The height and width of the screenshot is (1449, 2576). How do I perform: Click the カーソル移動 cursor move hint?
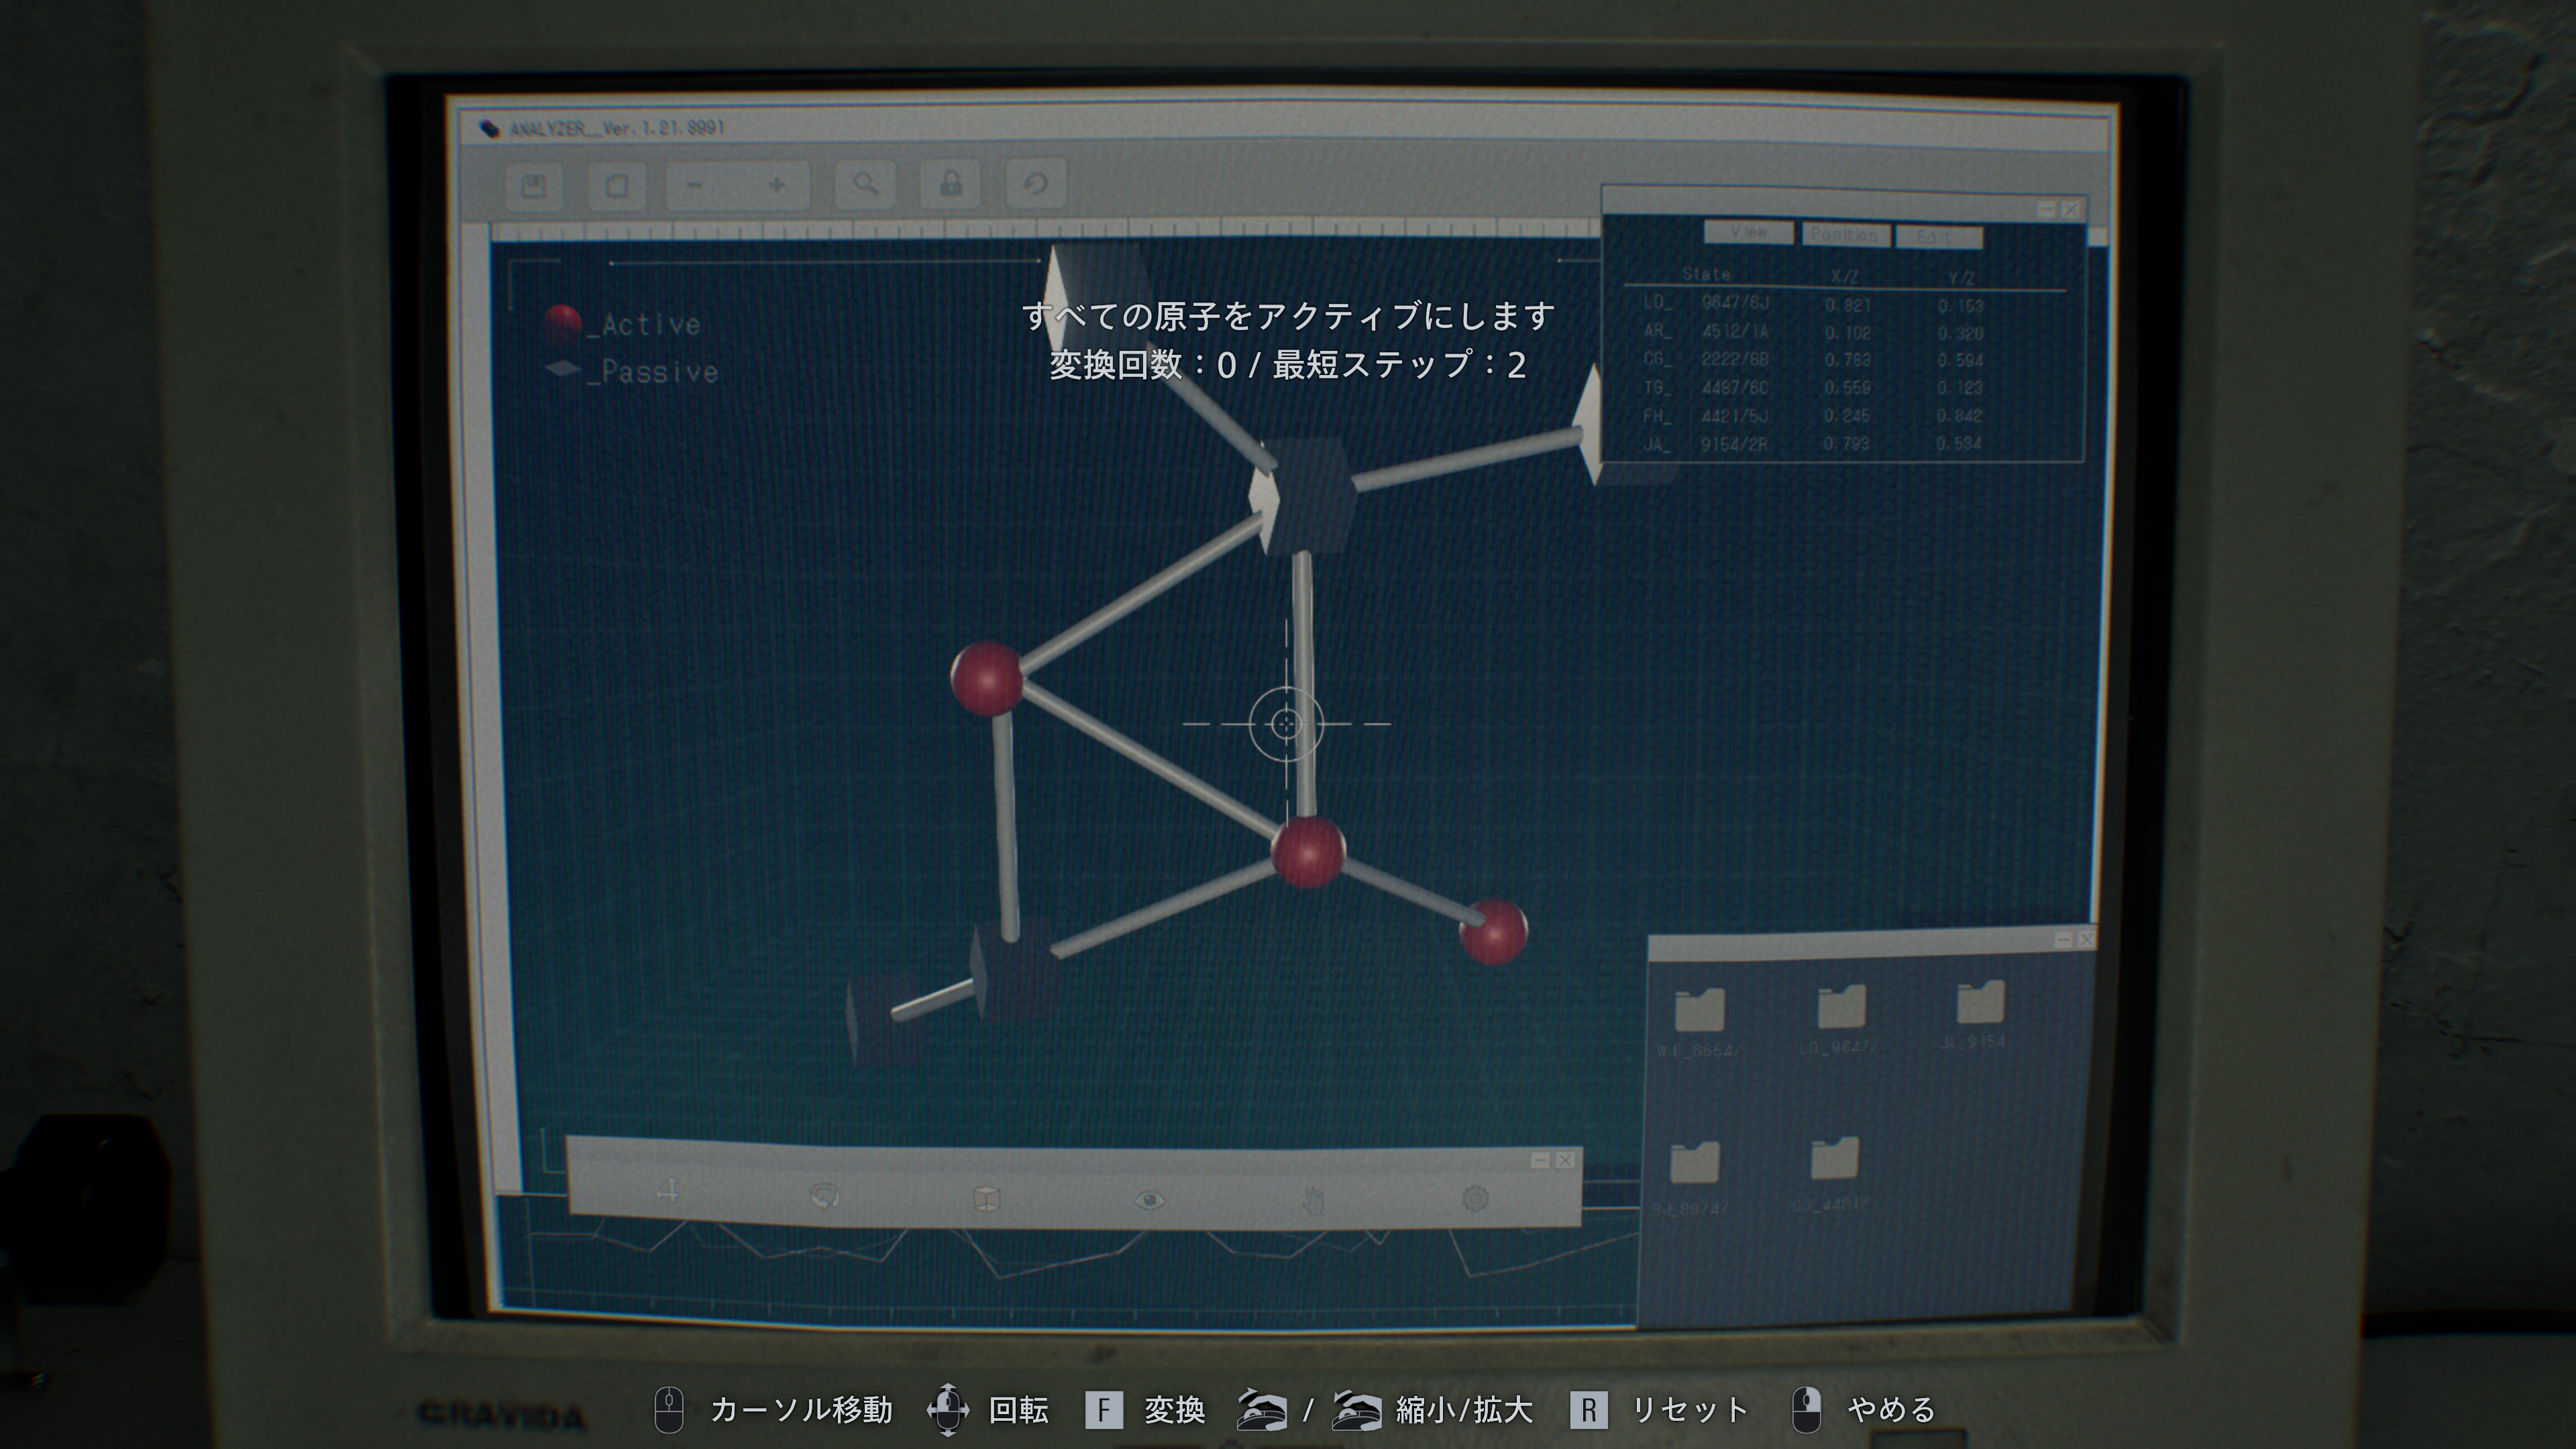[x=772, y=1410]
